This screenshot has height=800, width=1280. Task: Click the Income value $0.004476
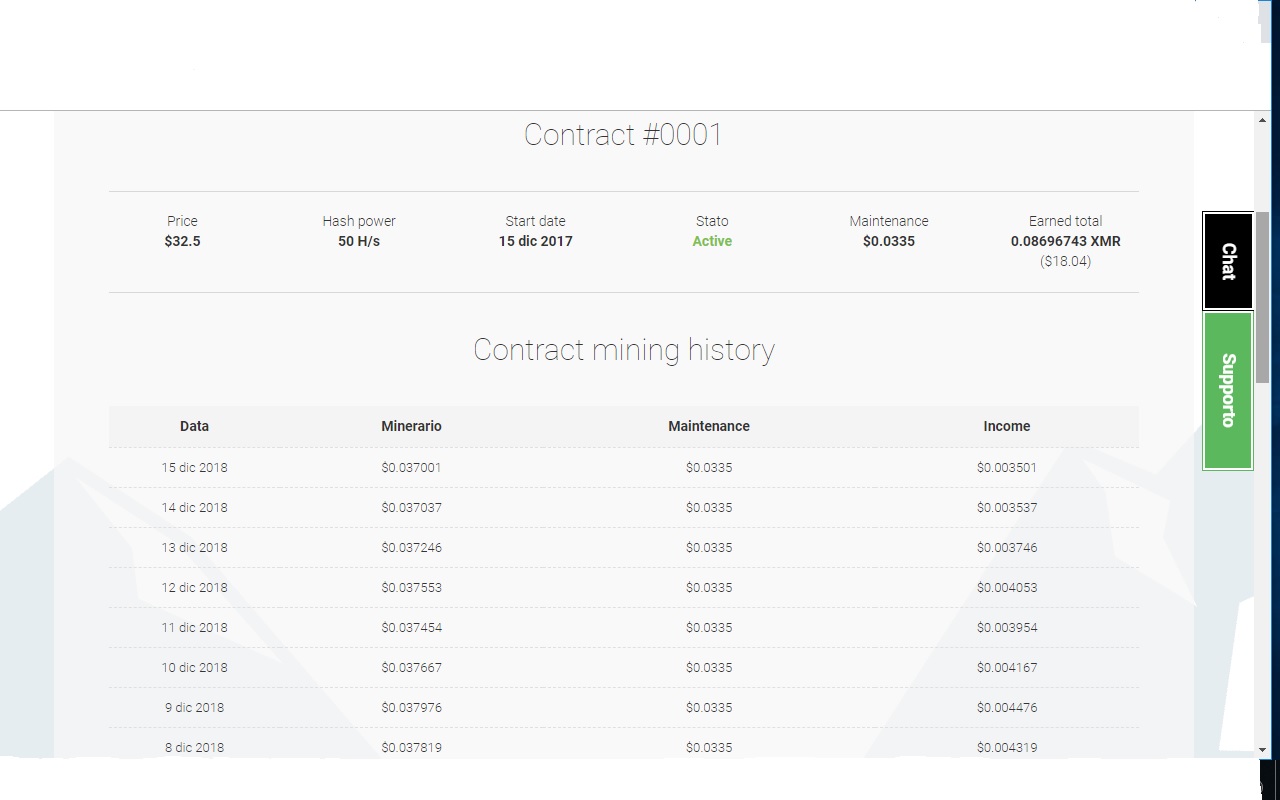pos(1007,707)
